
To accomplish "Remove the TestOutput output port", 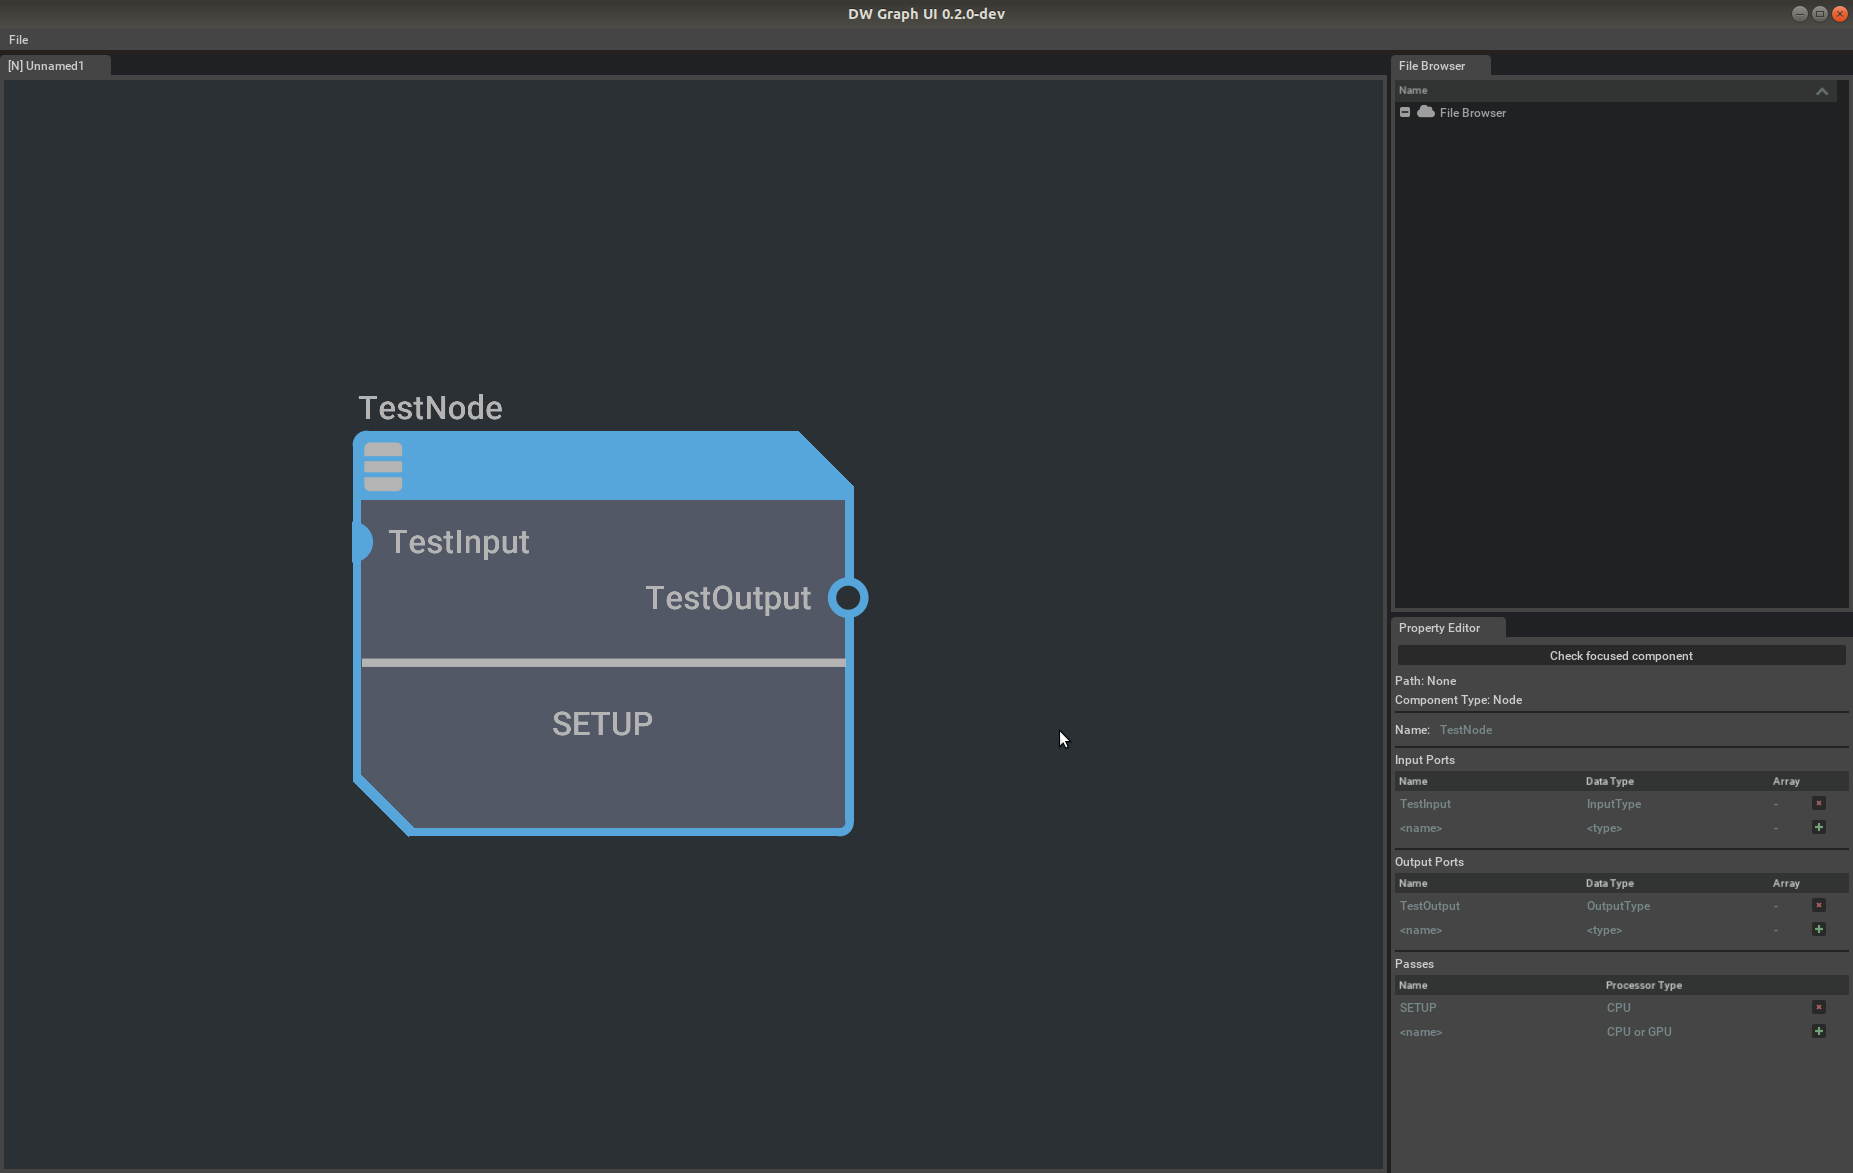I will [x=1818, y=905].
